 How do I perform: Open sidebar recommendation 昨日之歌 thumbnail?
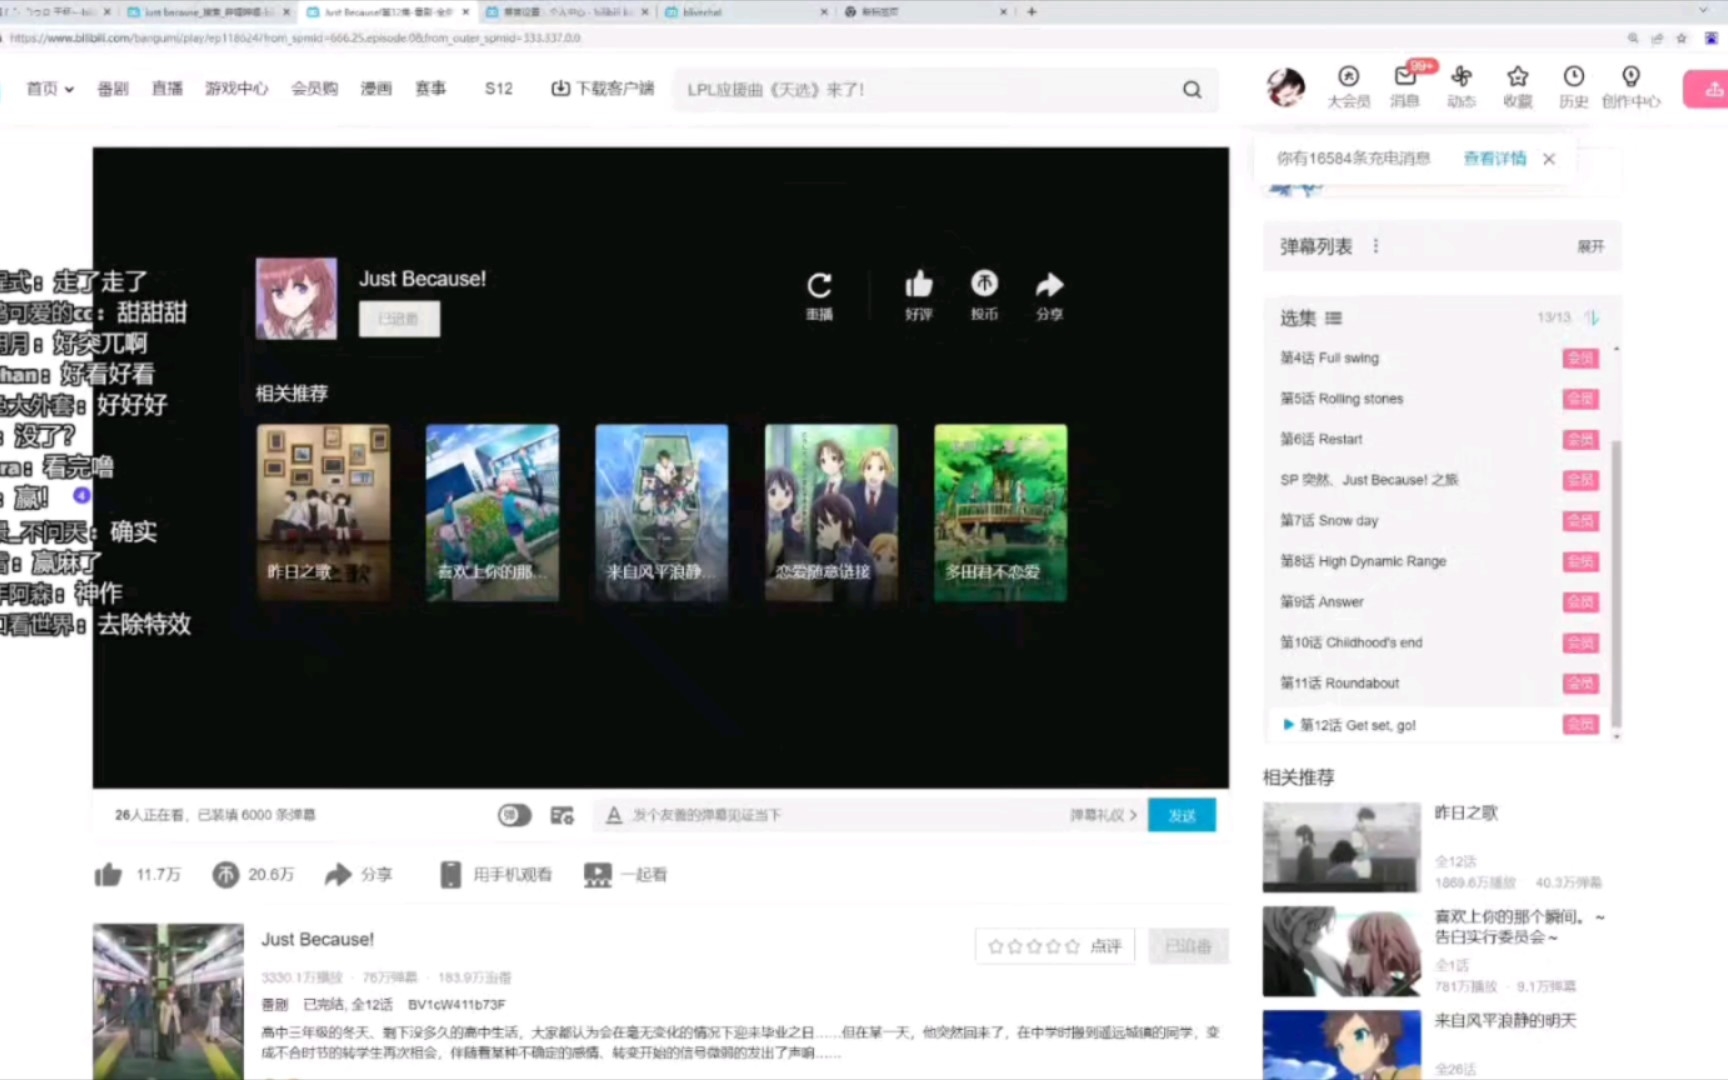[1341, 847]
